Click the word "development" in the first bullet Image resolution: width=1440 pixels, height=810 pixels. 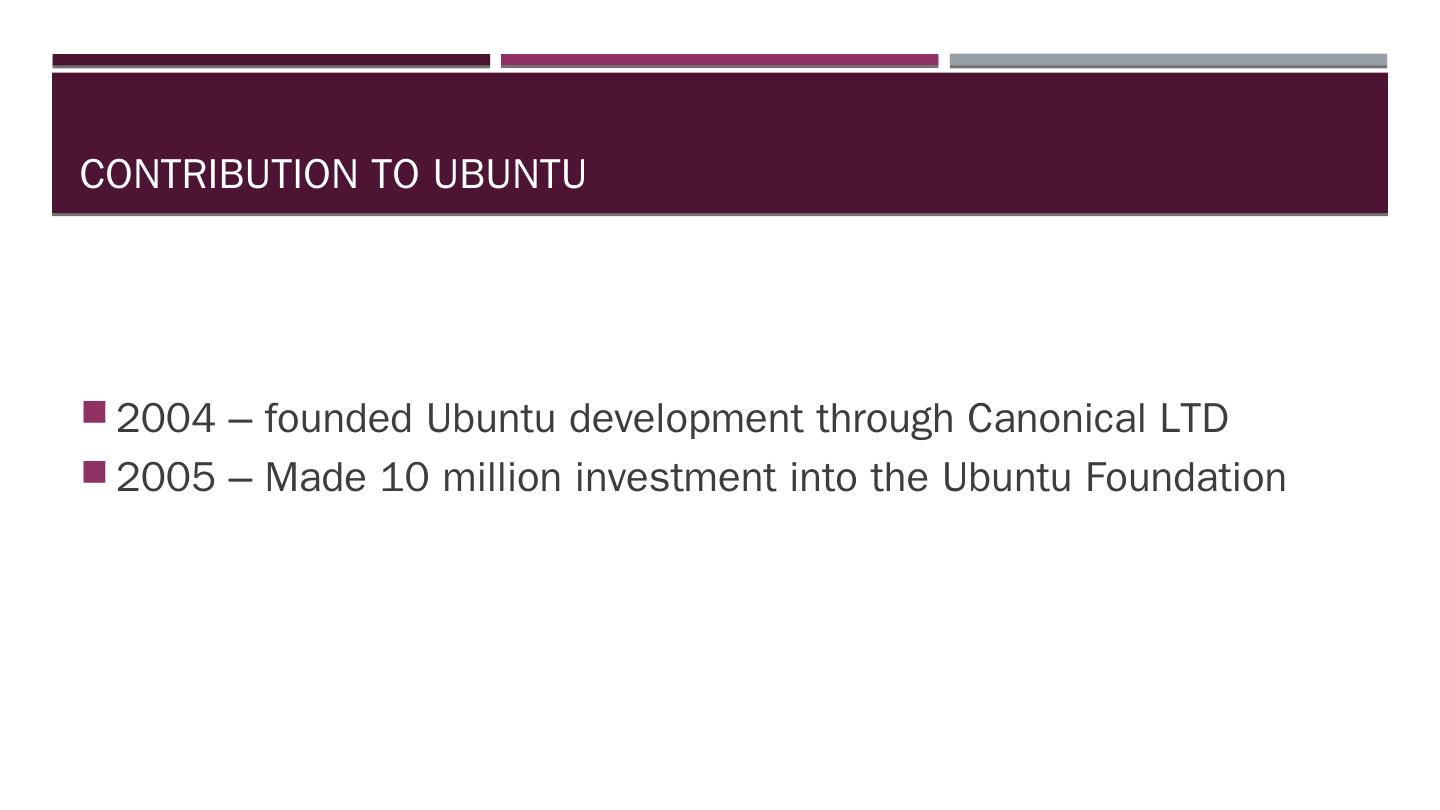[x=685, y=419]
